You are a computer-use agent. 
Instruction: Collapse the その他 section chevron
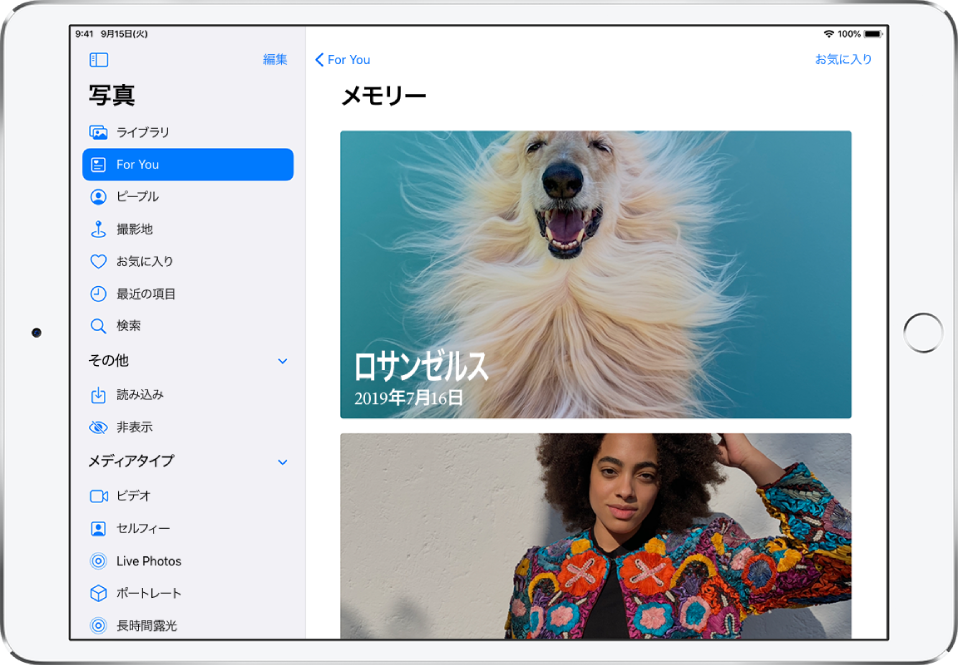pyautogui.click(x=283, y=361)
